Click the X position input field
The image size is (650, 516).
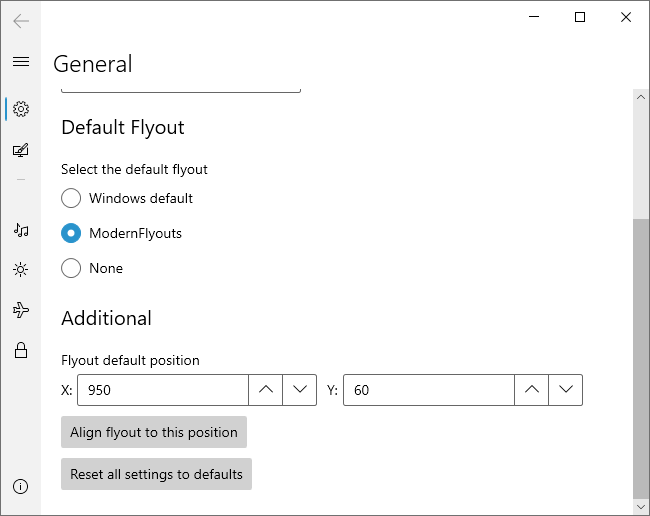(163, 390)
